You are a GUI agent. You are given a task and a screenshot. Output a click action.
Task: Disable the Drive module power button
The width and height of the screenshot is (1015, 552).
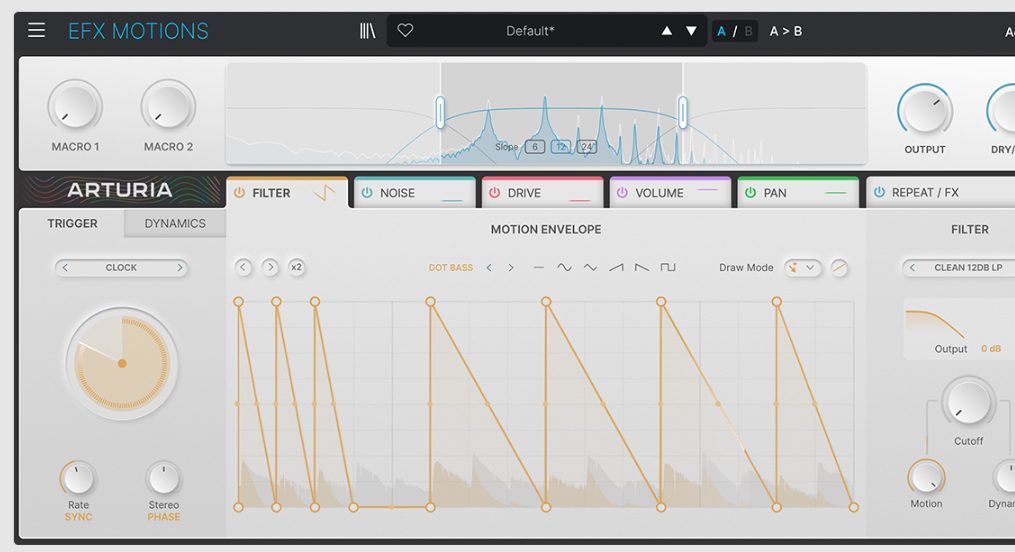coord(495,193)
